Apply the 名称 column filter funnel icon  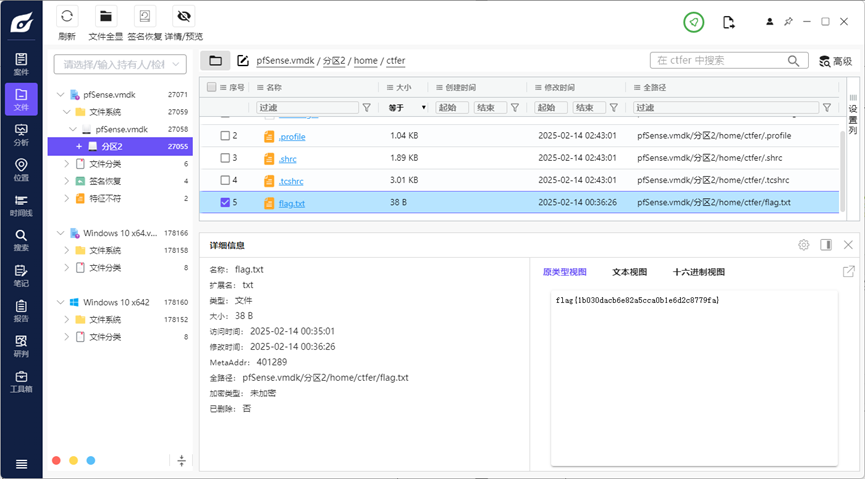click(x=366, y=108)
